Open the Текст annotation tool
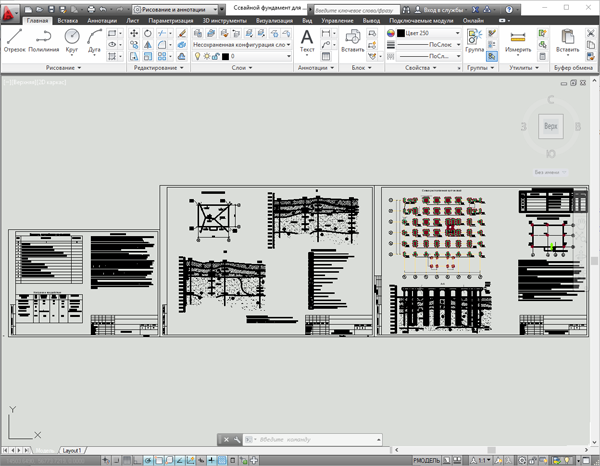 coord(307,41)
